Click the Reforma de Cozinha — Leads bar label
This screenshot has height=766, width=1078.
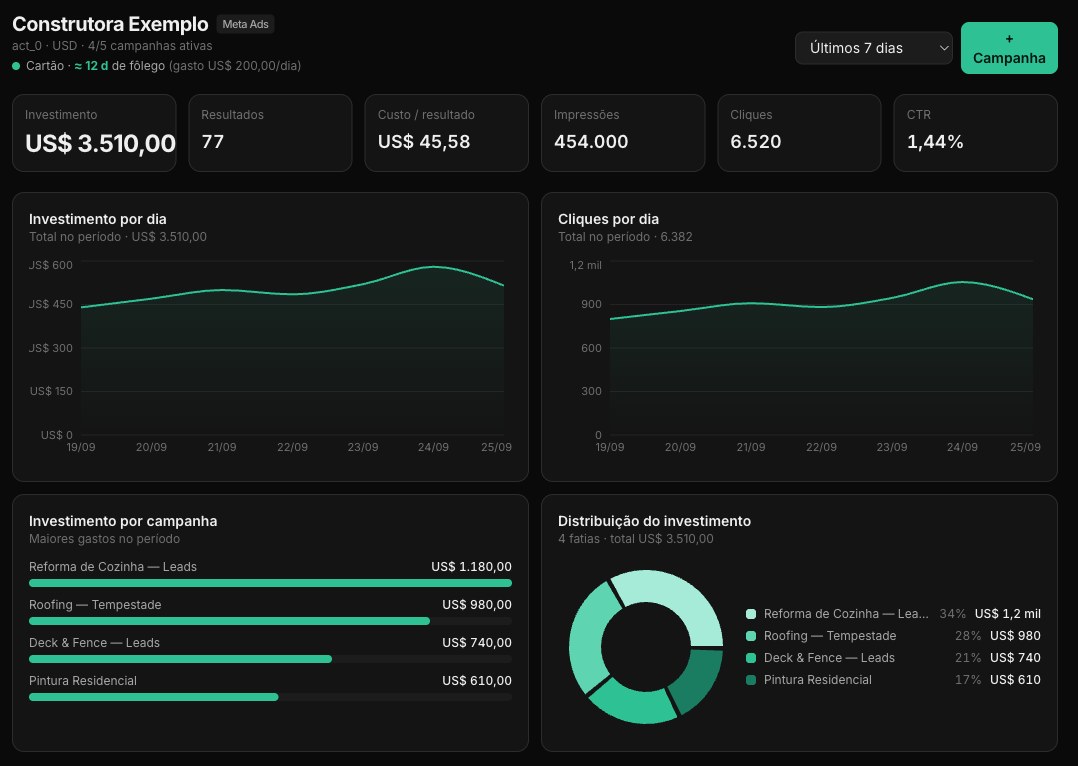coord(113,567)
